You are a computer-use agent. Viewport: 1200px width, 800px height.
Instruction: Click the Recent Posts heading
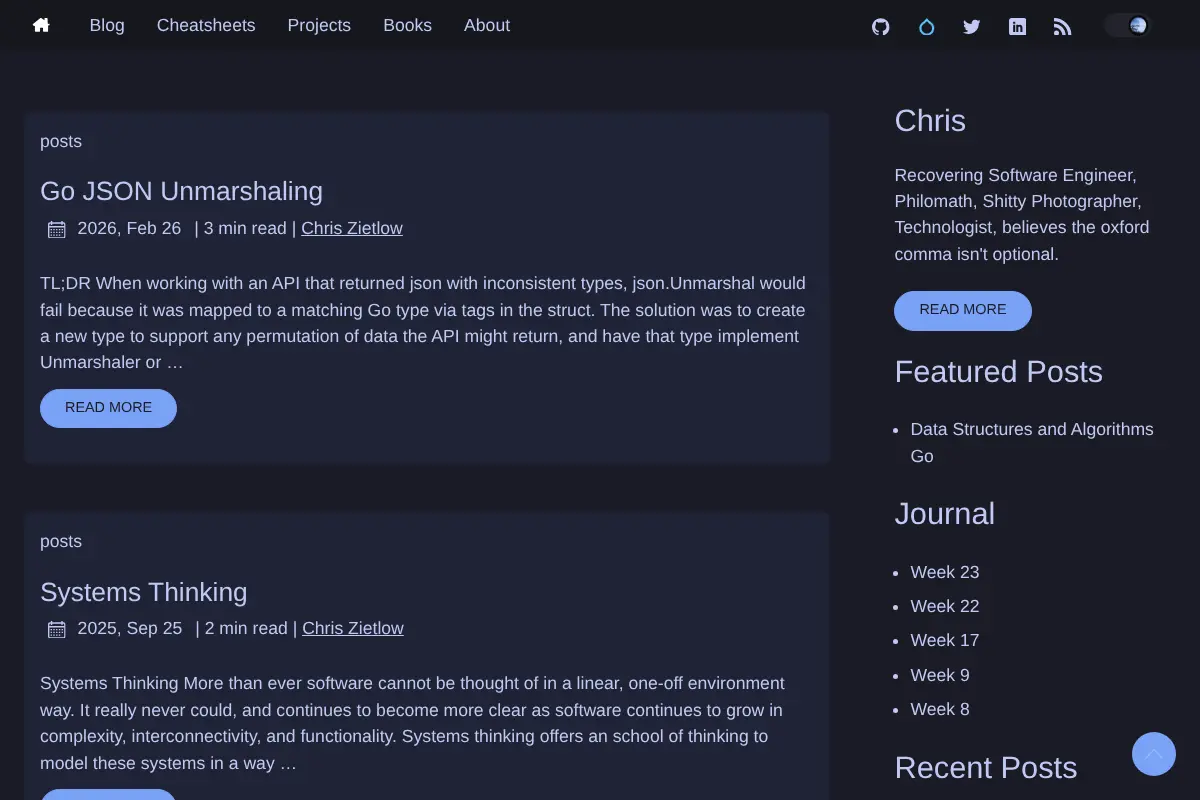[985, 767]
